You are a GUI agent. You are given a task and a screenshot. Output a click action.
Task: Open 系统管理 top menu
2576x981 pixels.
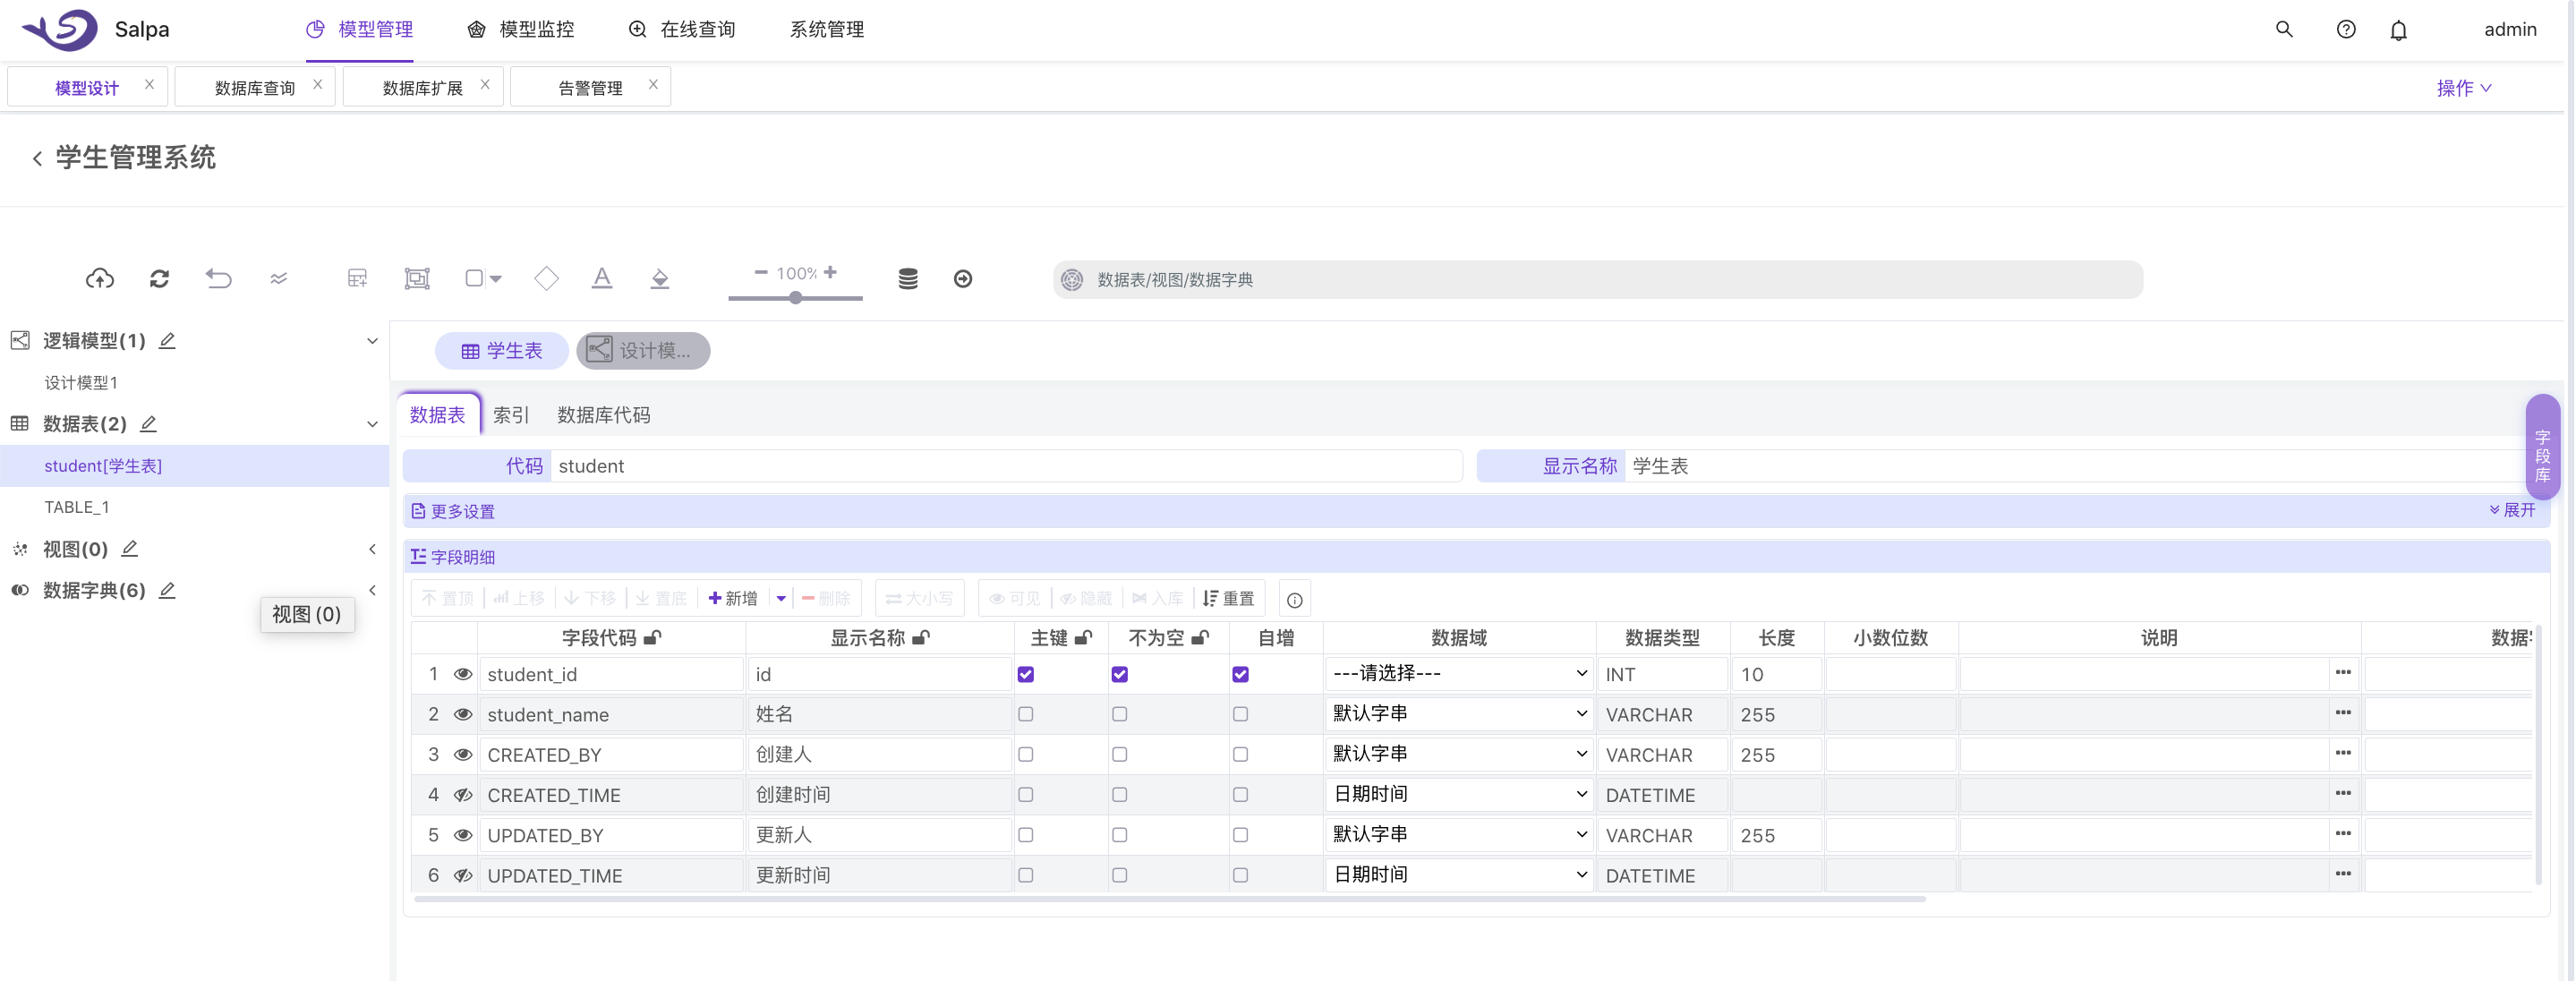pos(827,30)
